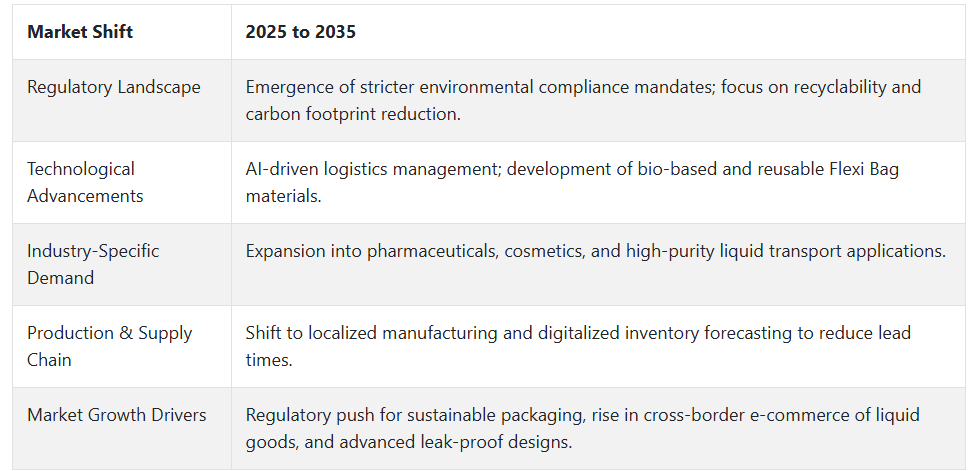Click the 2025 to 2035 column header
The width and height of the screenshot is (968, 471).
click(301, 32)
